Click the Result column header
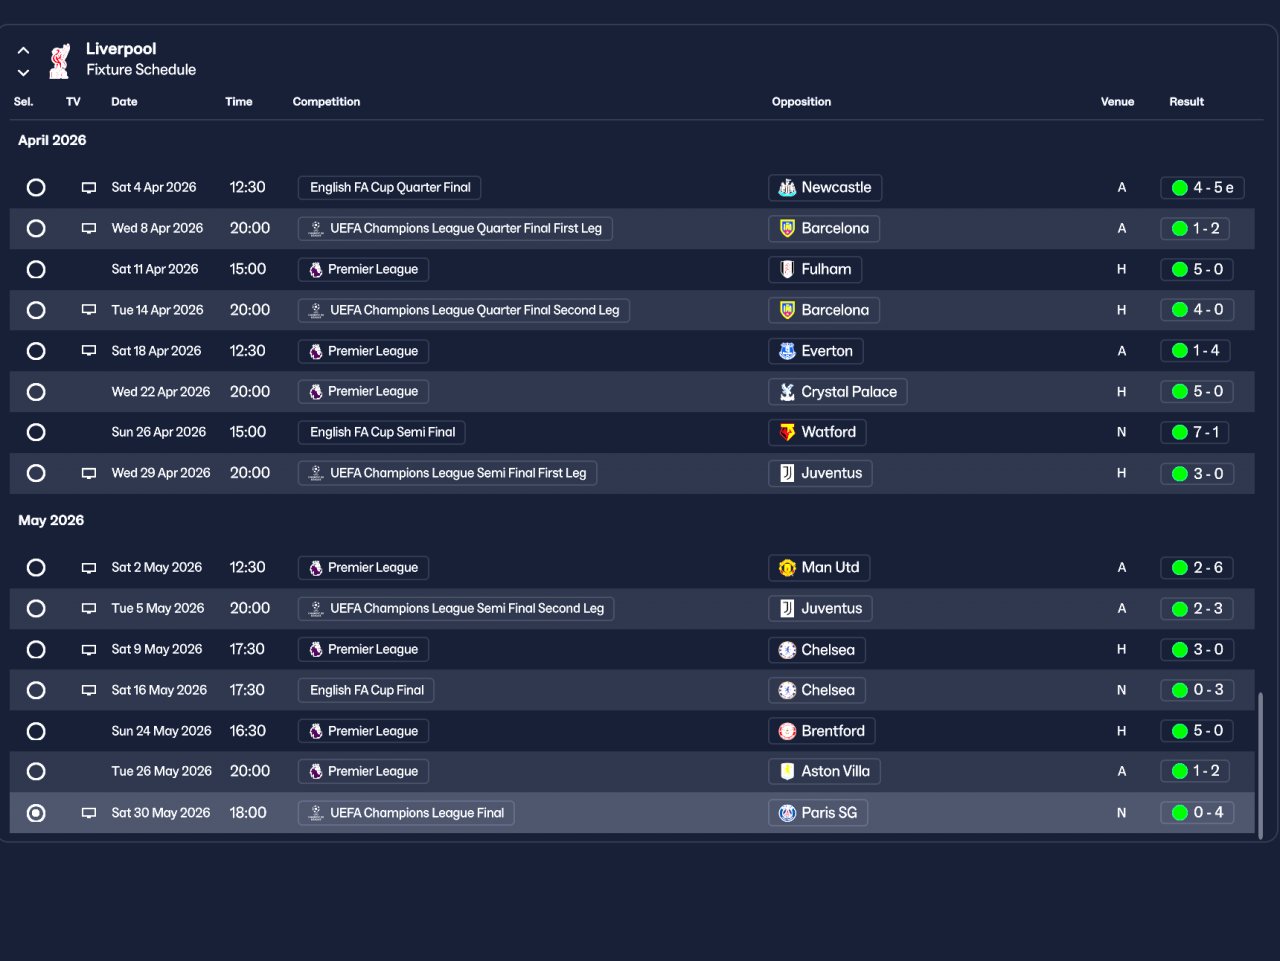This screenshot has width=1280, height=961. pos(1186,102)
